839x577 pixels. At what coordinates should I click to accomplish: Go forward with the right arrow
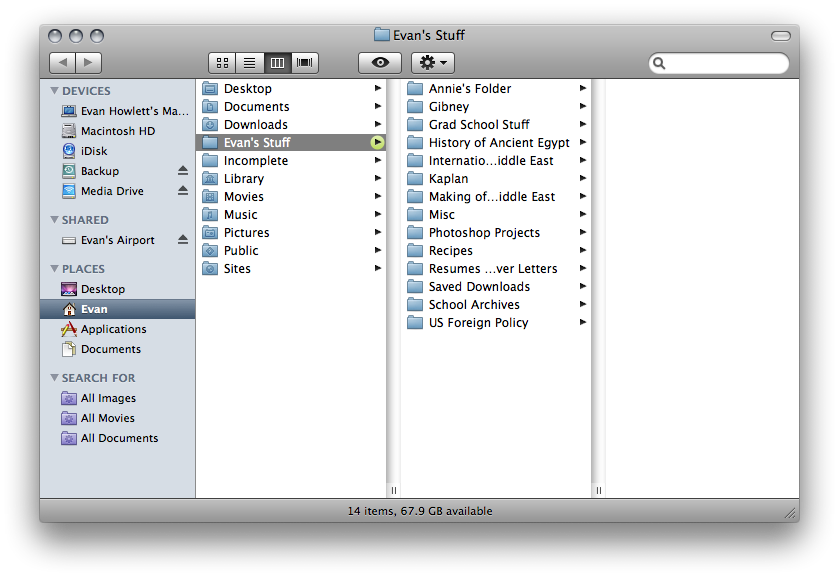88,63
